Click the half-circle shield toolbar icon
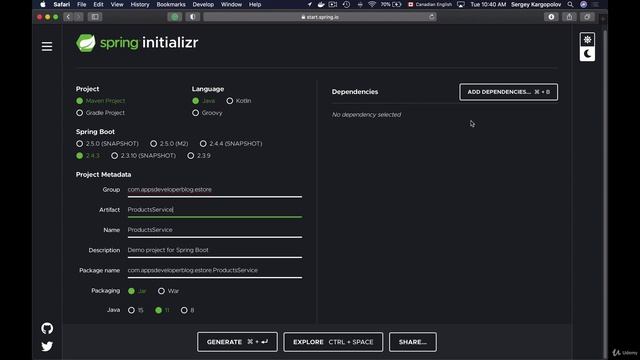The image size is (640, 360). pyautogui.click(x=193, y=17)
